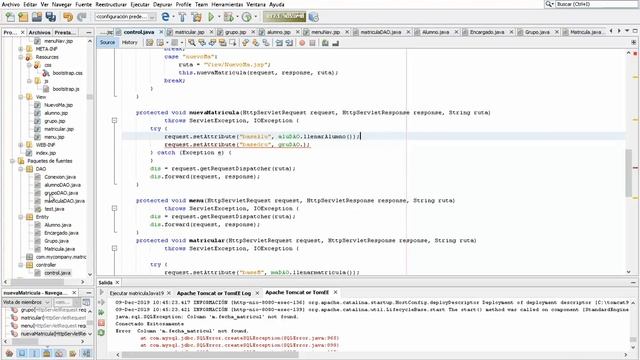Collapse the Entity package node
This screenshot has width=640, height=360.
pos(21,217)
